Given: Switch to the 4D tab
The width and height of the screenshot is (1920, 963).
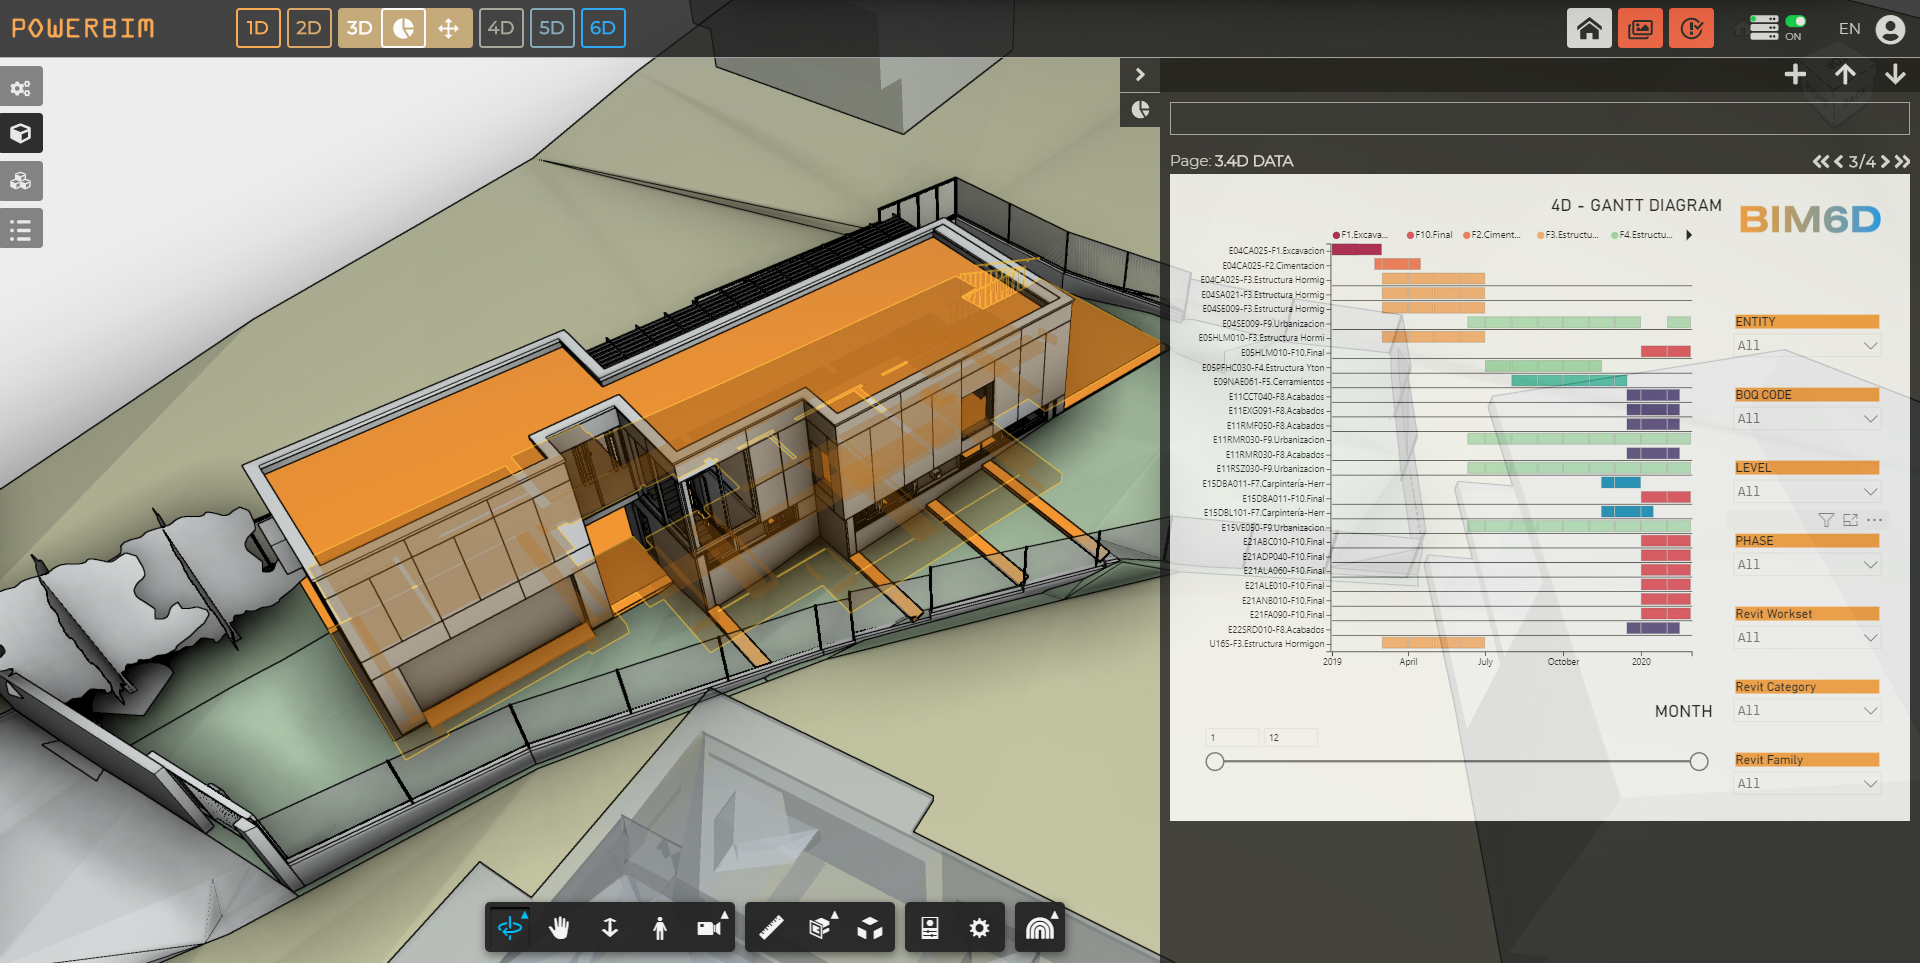Looking at the screenshot, I should pos(501,28).
